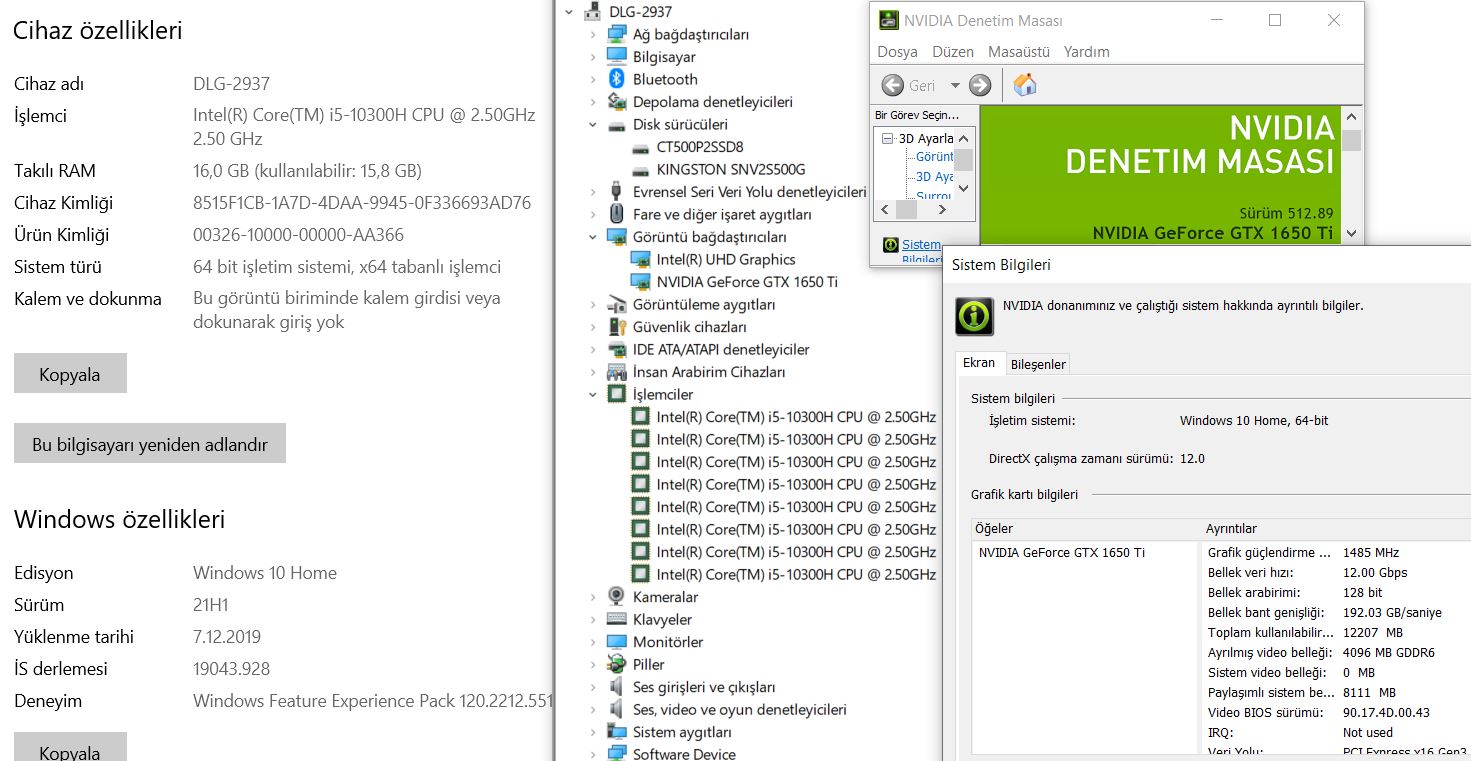Click the İS derlemesi value 19043.928
The width and height of the screenshot is (1471, 761).
point(231,669)
